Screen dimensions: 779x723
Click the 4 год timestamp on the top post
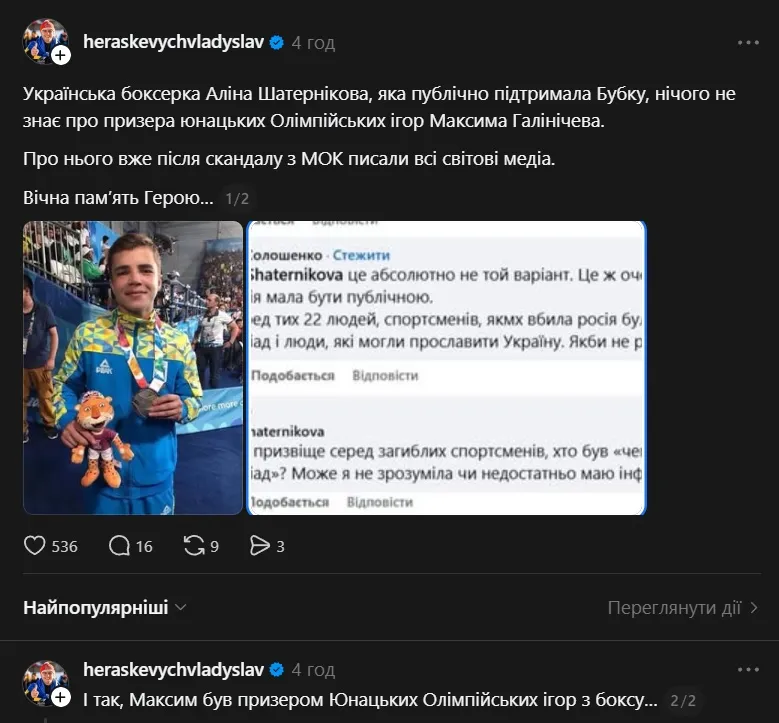pos(313,43)
